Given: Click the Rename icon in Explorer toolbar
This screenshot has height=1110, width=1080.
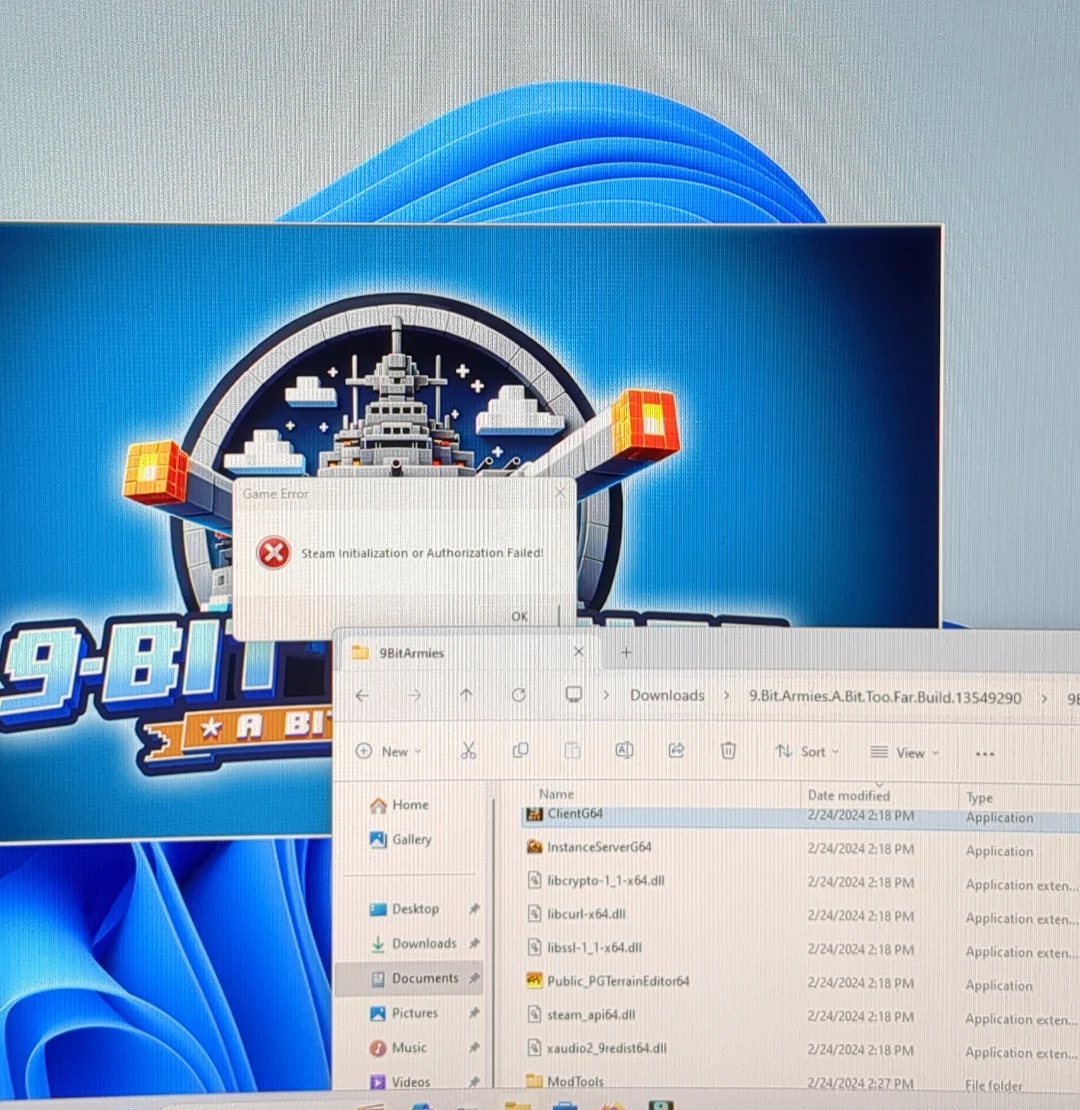Looking at the screenshot, I should (x=624, y=751).
